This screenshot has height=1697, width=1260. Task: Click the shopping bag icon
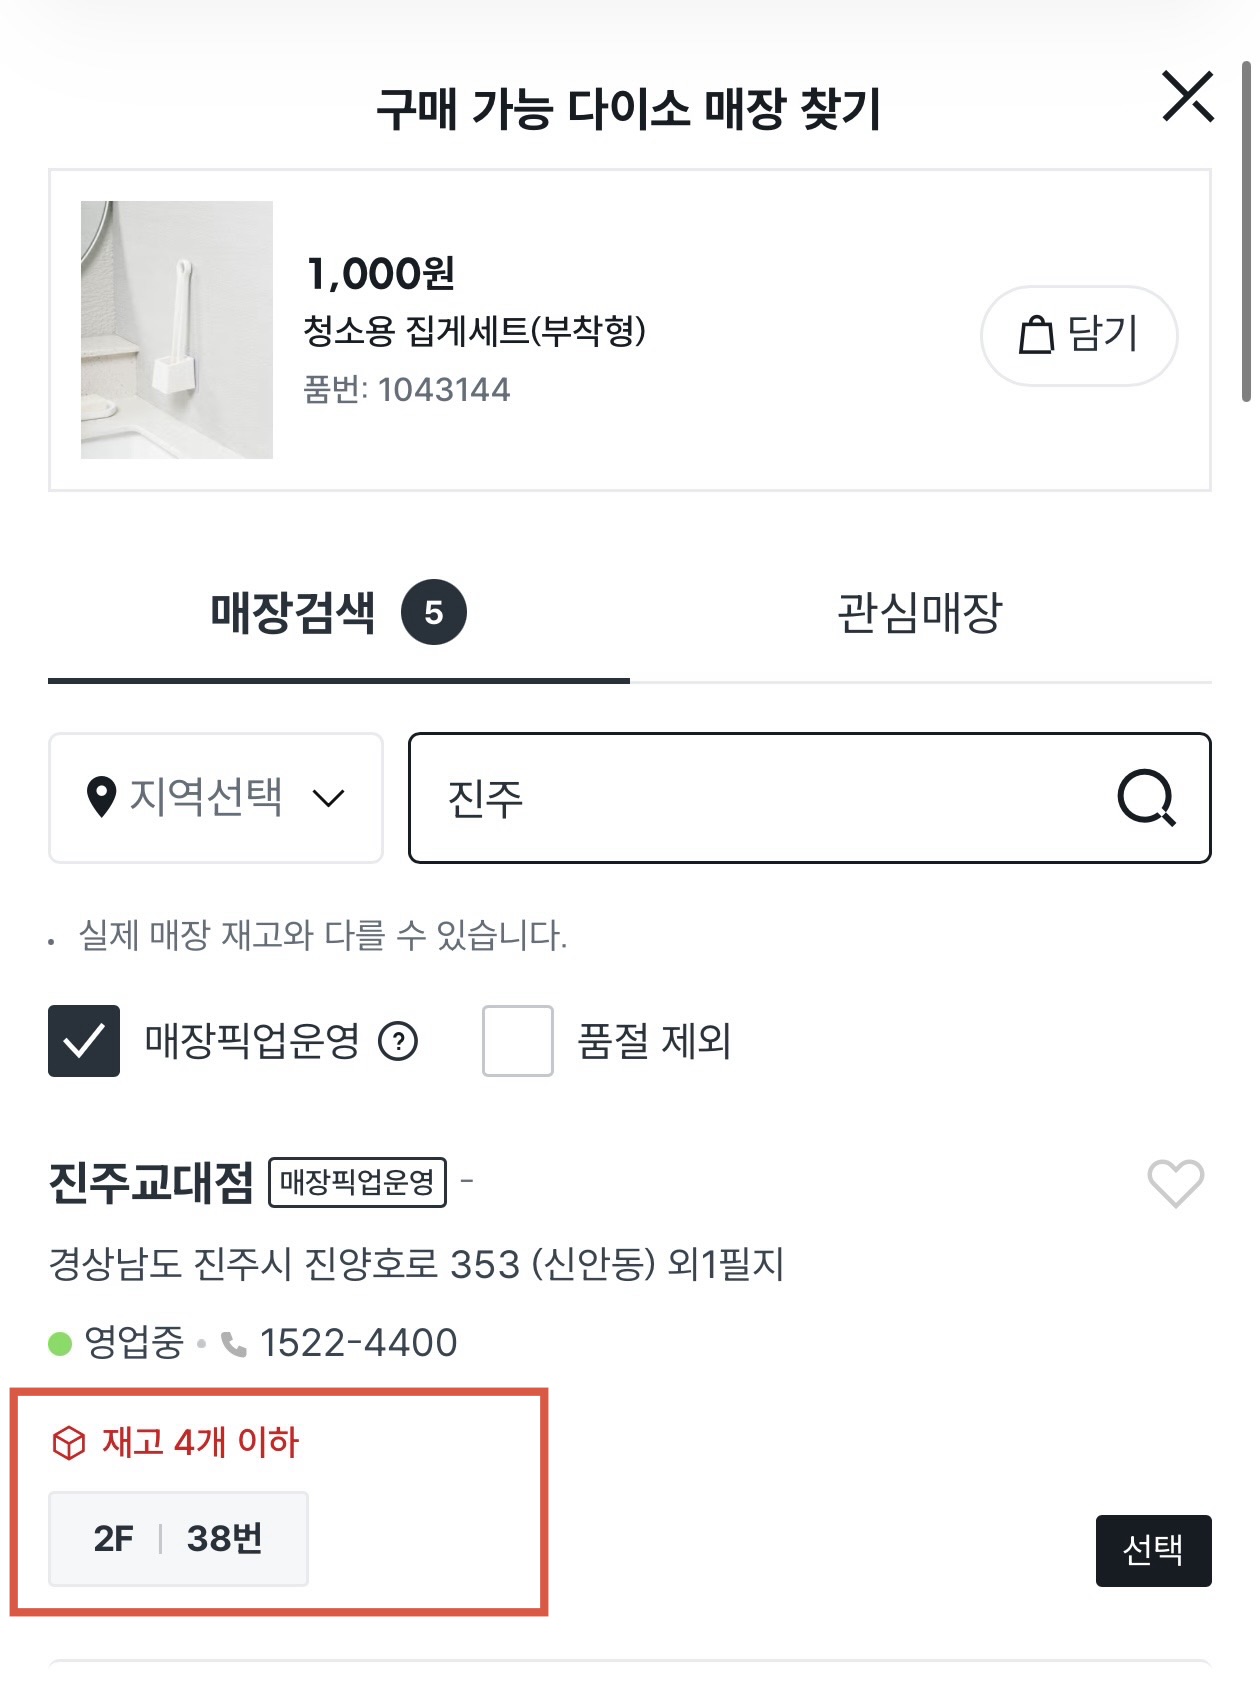1036,335
